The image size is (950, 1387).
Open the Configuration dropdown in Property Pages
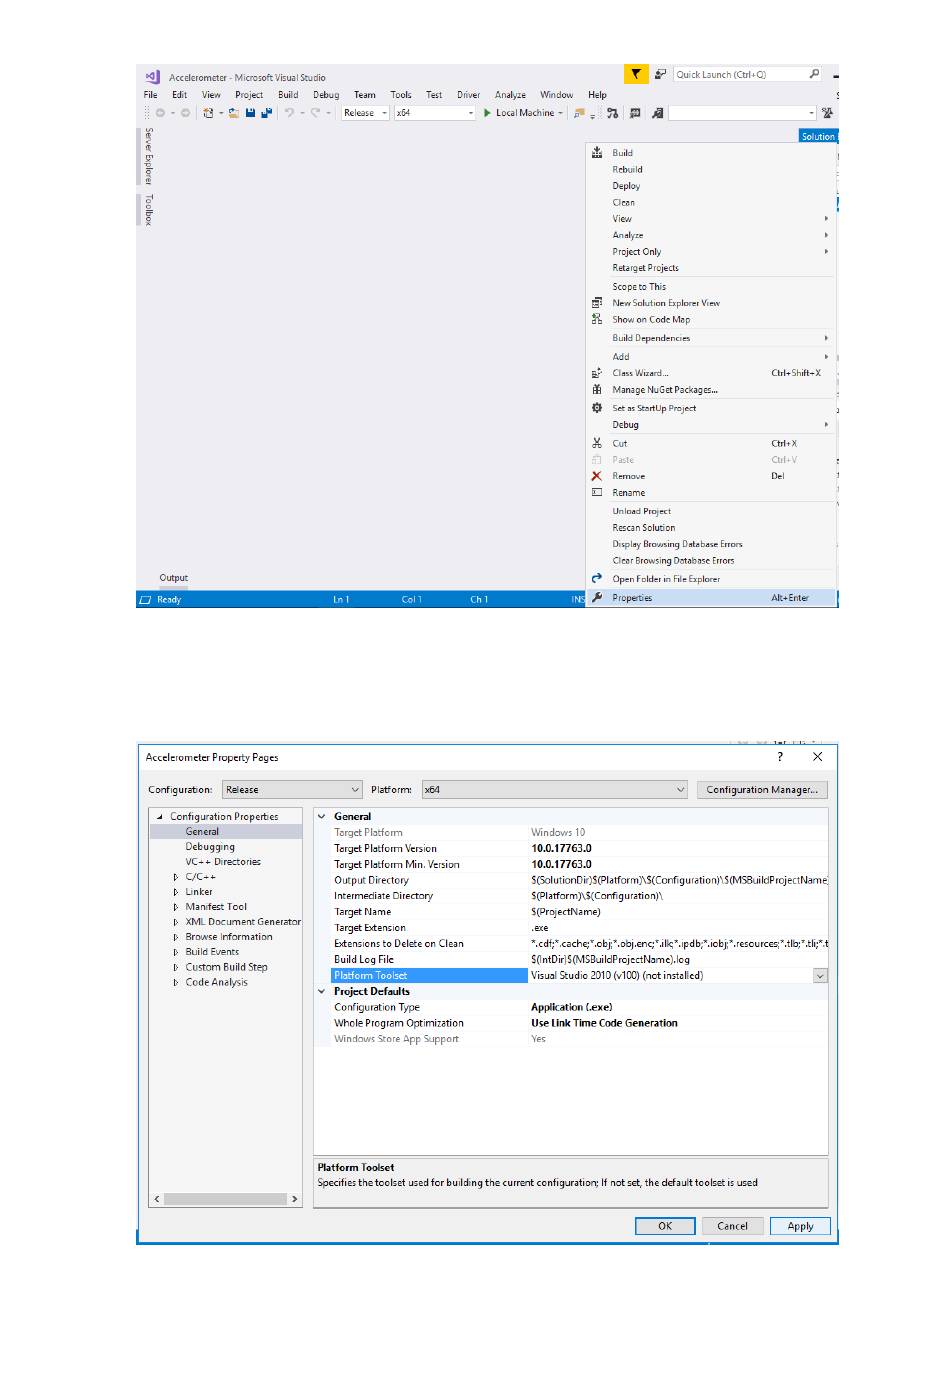(x=291, y=790)
